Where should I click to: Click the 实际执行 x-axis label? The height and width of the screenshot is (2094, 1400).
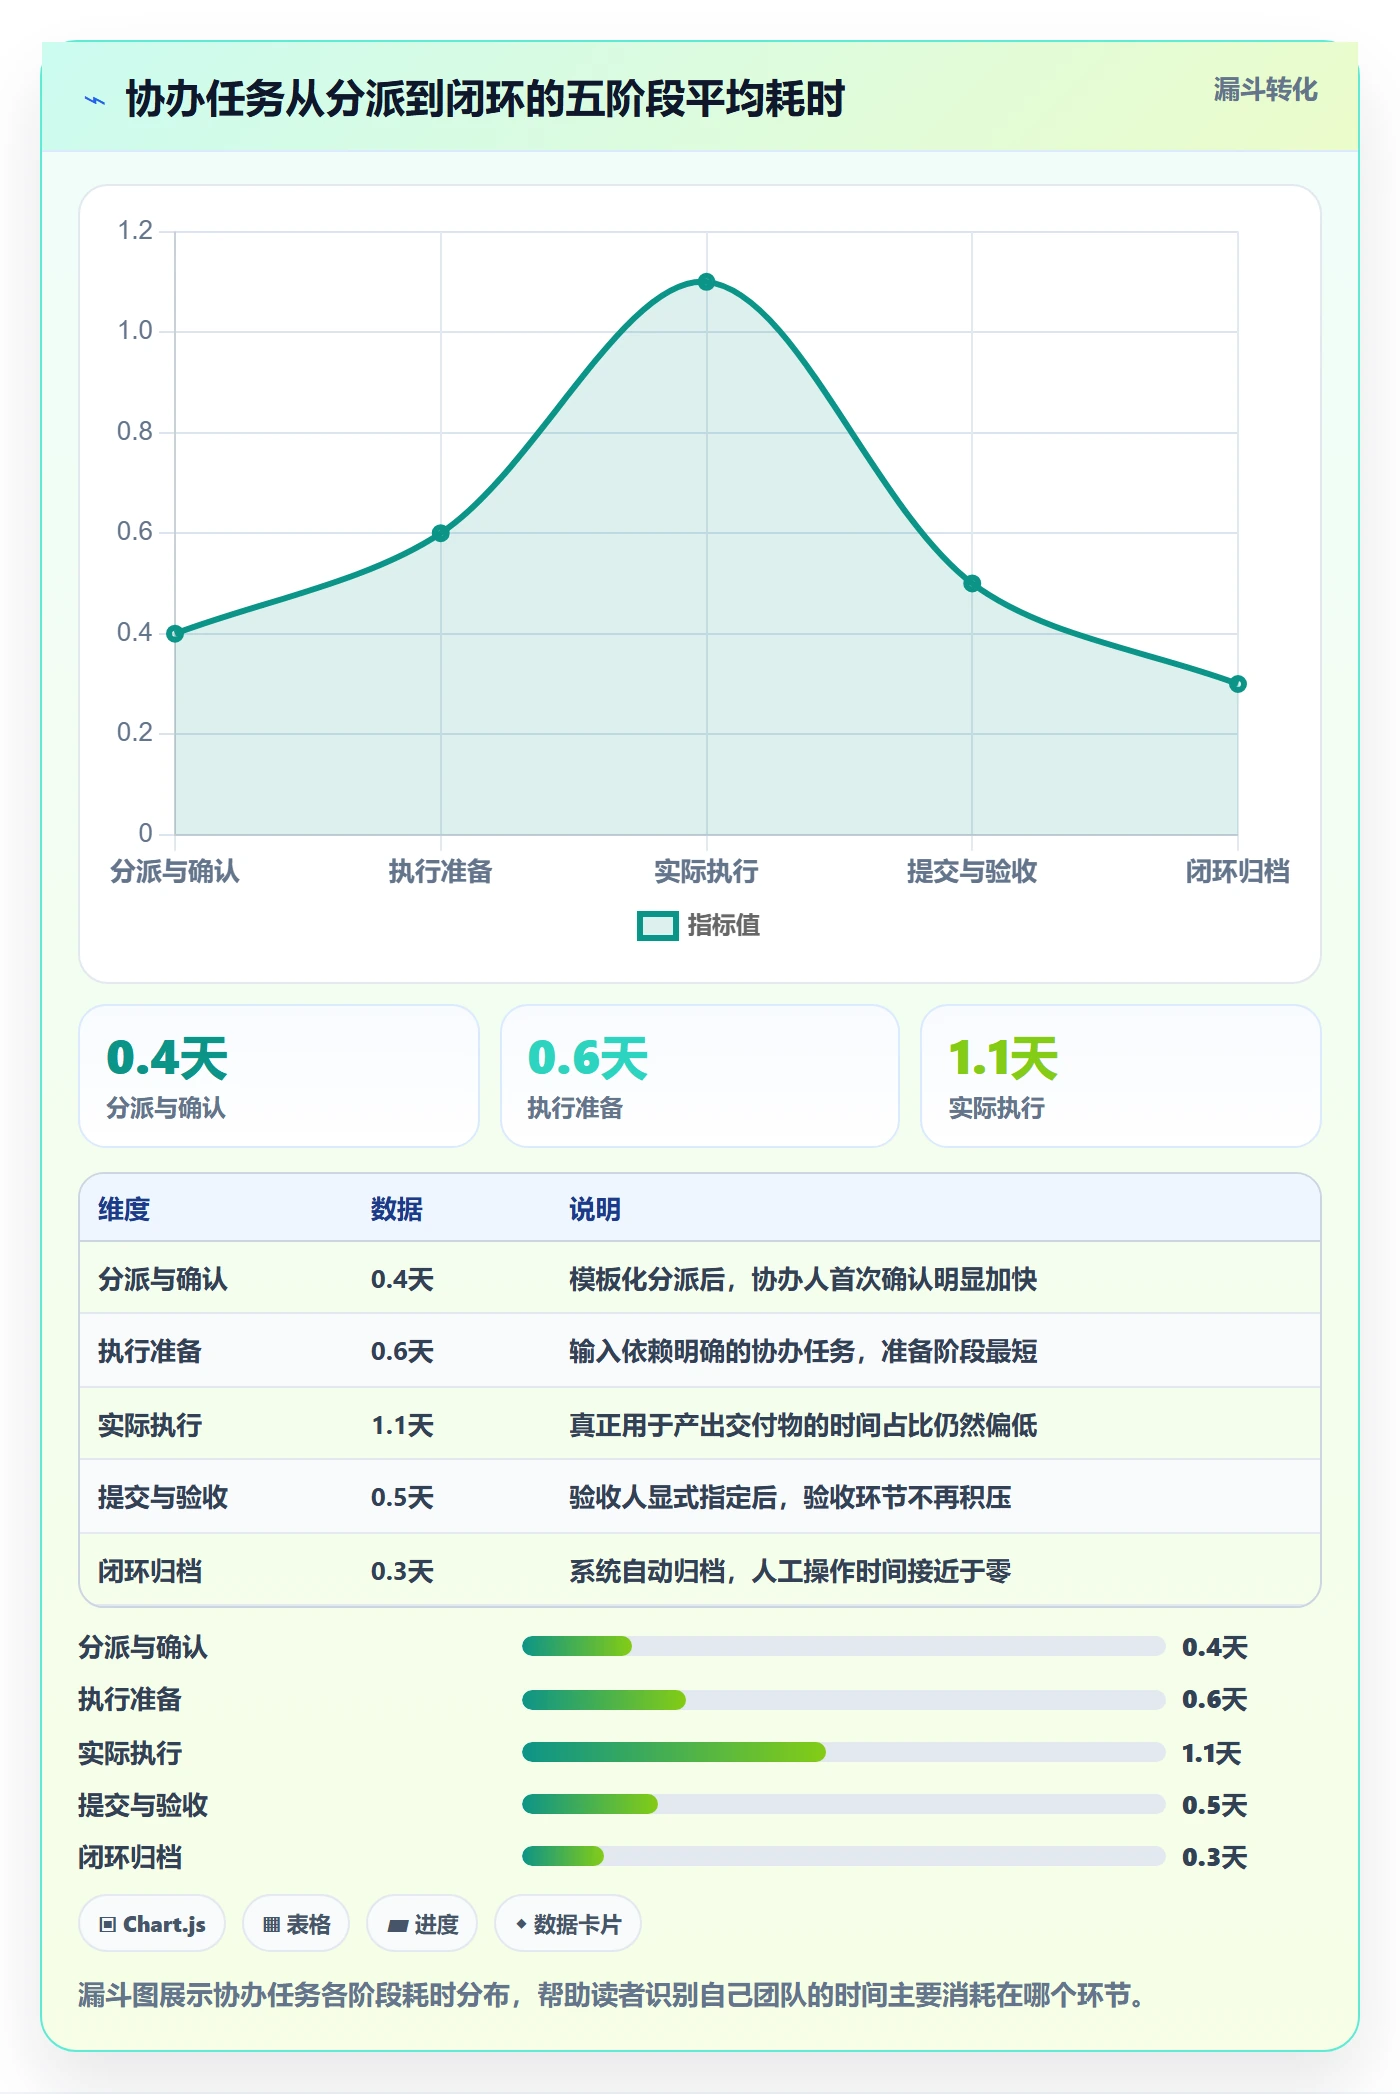click(706, 871)
